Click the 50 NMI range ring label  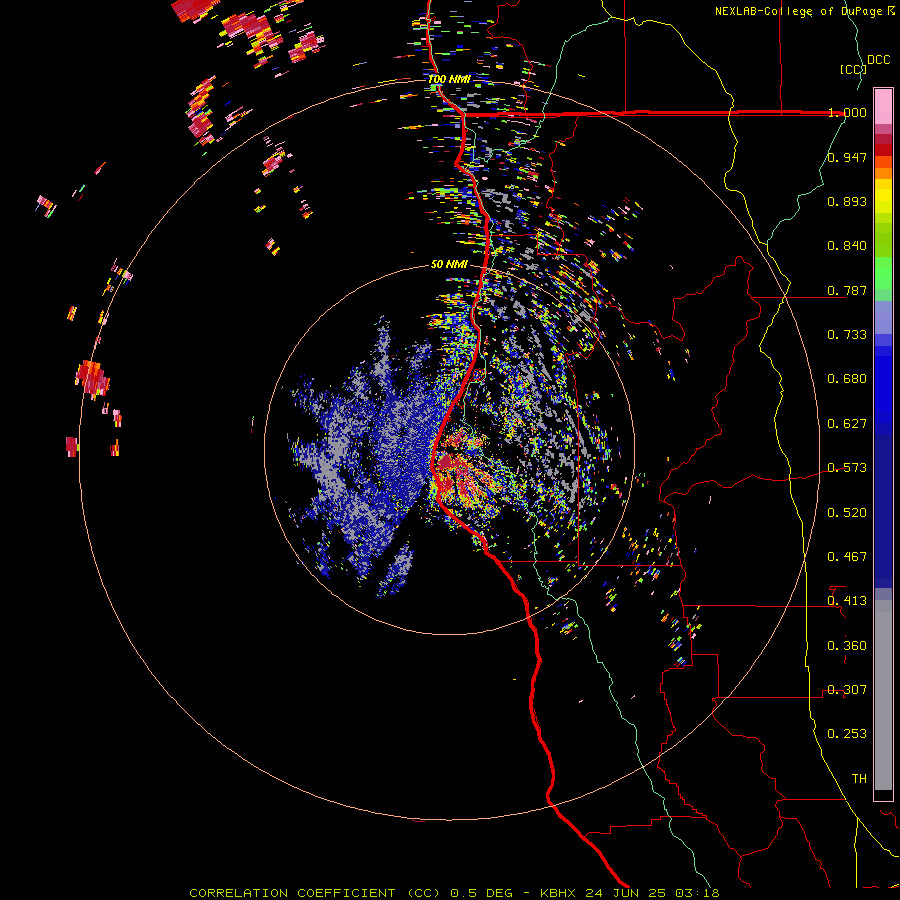pos(449,264)
